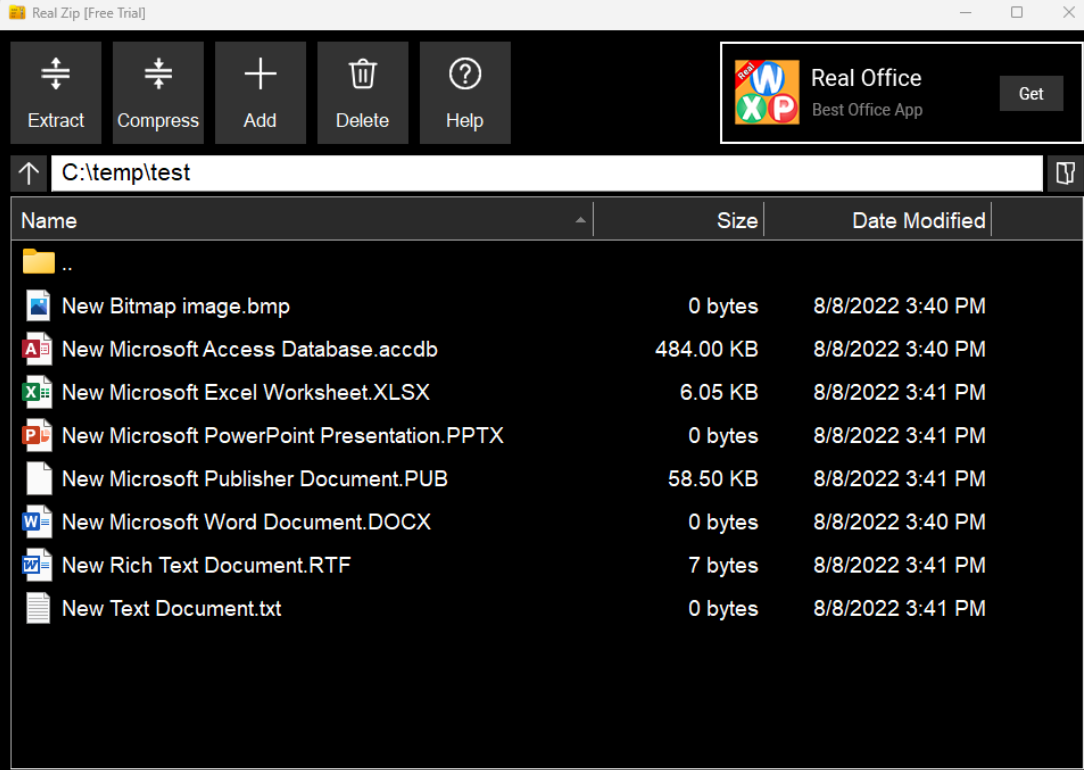Select New Rich Text Document.RTF
This screenshot has width=1084, height=770.
(x=206, y=566)
